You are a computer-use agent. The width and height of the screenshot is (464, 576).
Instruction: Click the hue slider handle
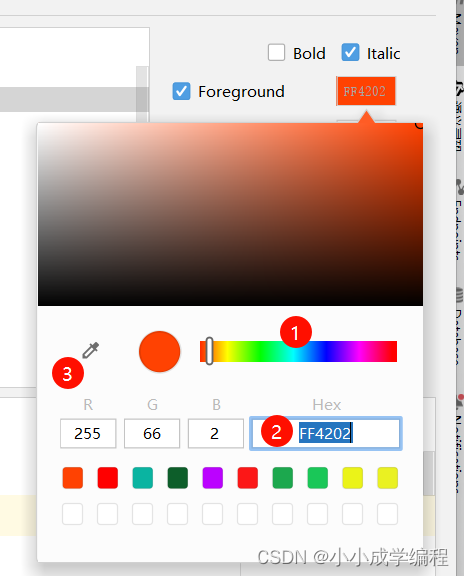click(209, 351)
